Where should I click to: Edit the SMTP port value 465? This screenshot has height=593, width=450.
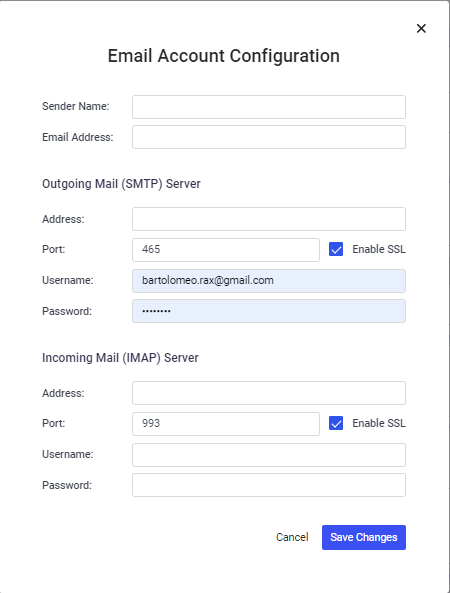[226, 250]
